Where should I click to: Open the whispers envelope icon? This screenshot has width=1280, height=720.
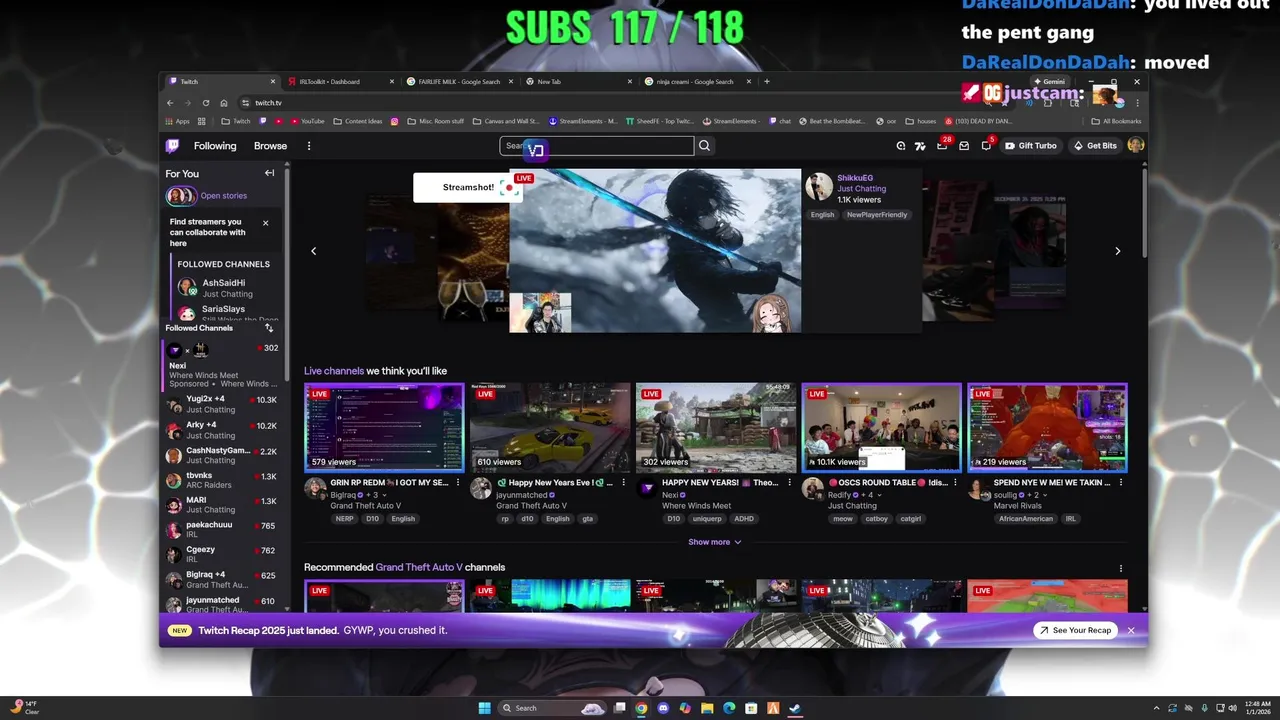point(964,146)
